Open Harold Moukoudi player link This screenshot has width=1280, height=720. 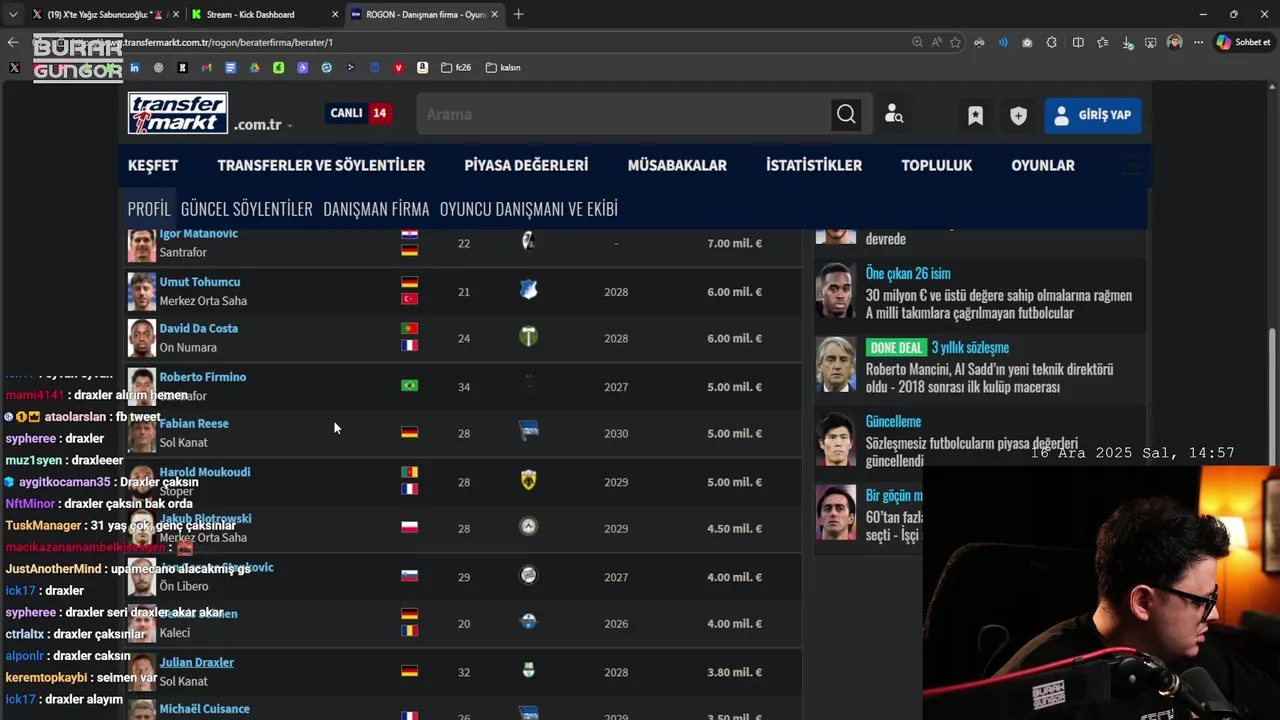point(205,472)
